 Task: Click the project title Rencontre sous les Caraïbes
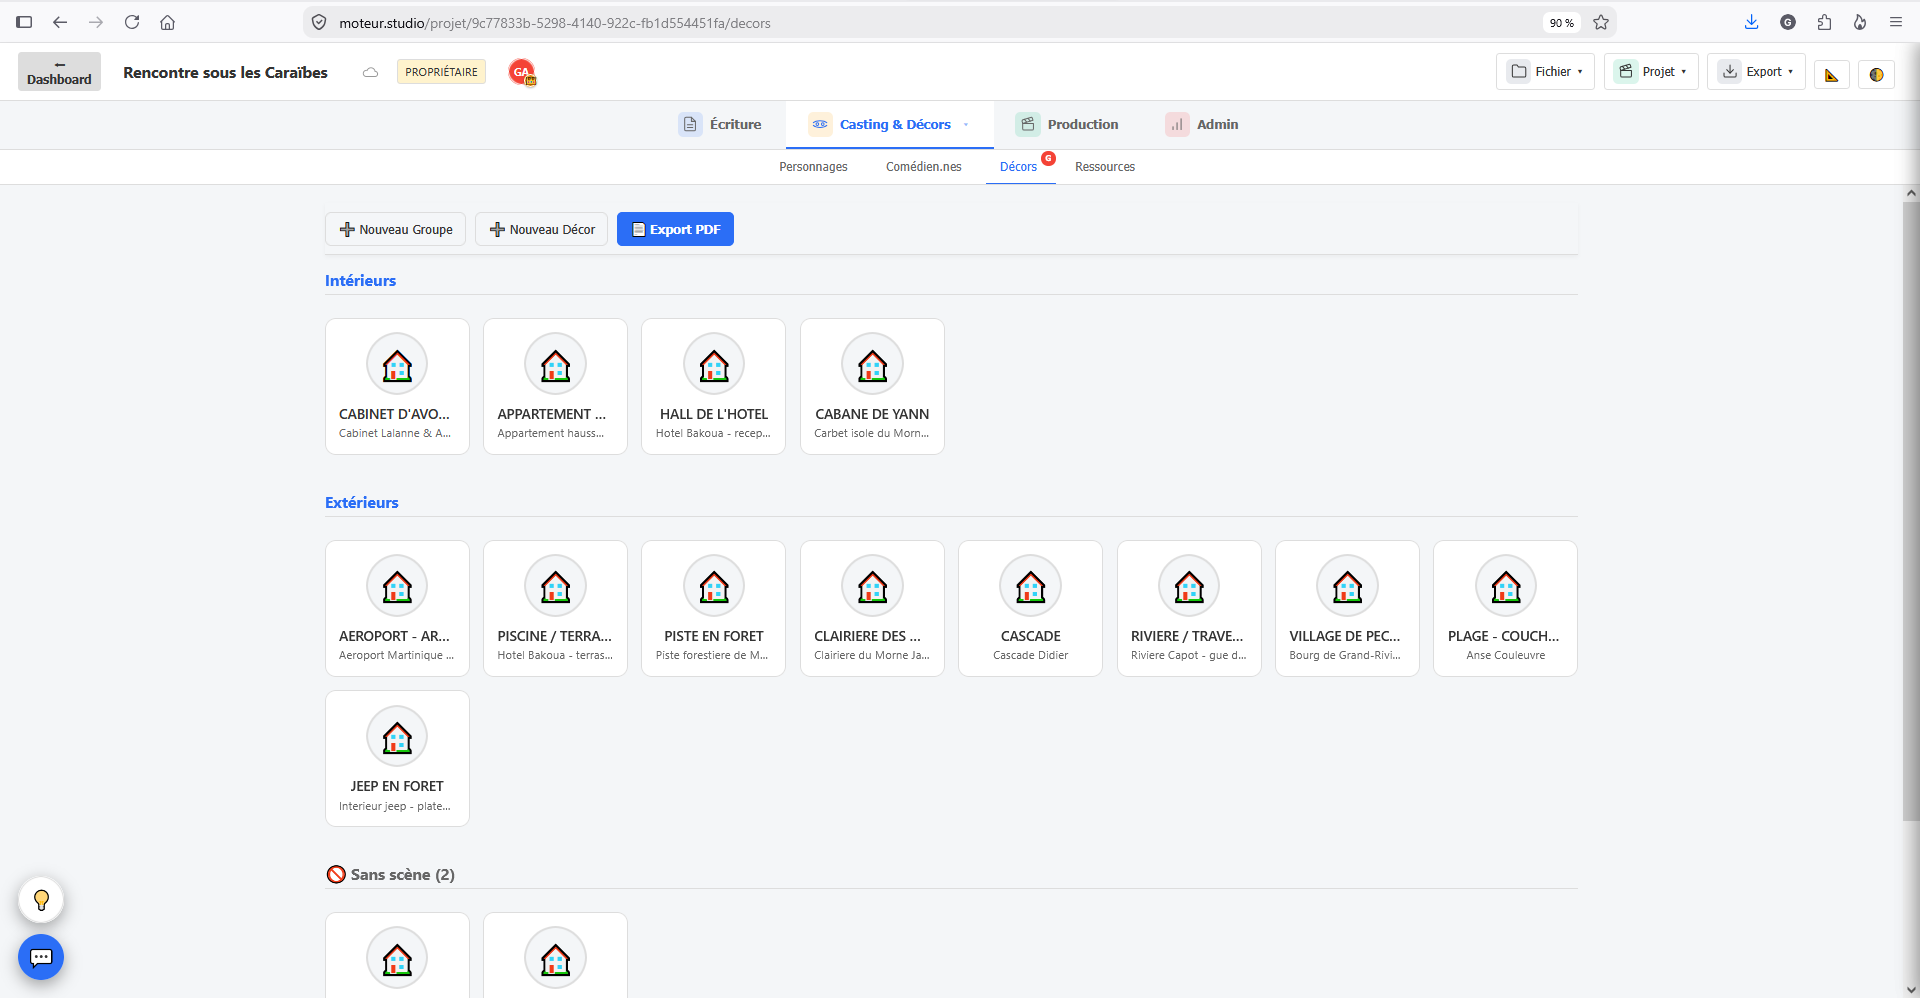(x=225, y=72)
